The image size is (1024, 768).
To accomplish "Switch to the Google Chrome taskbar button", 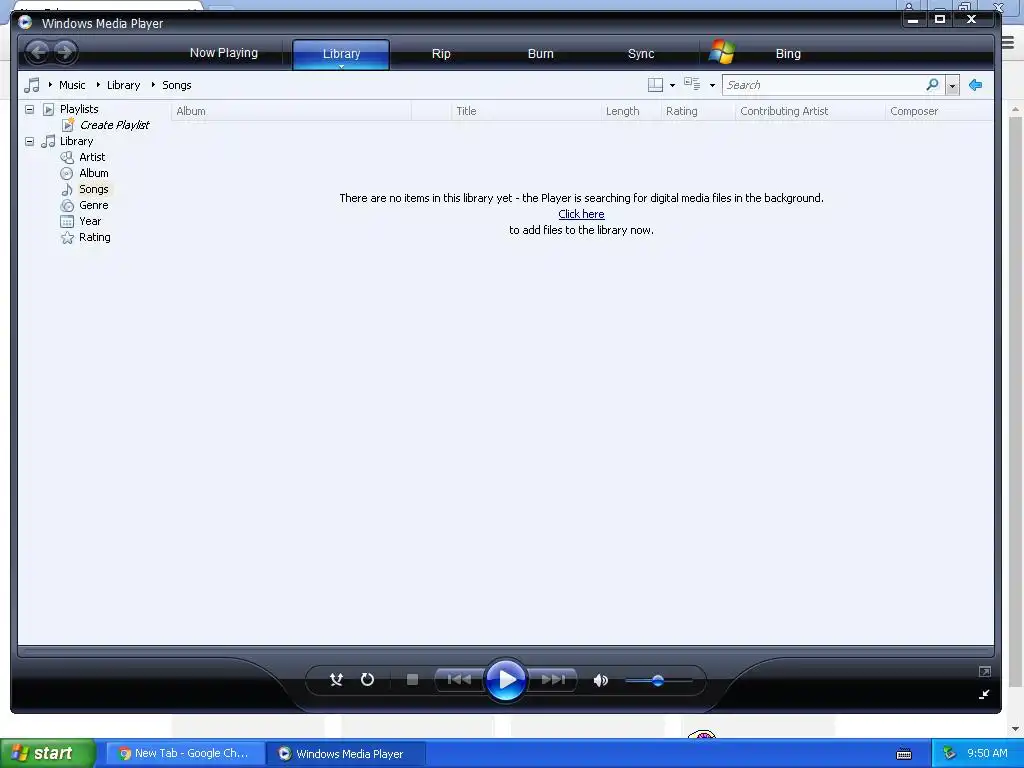I will click(x=185, y=754).
